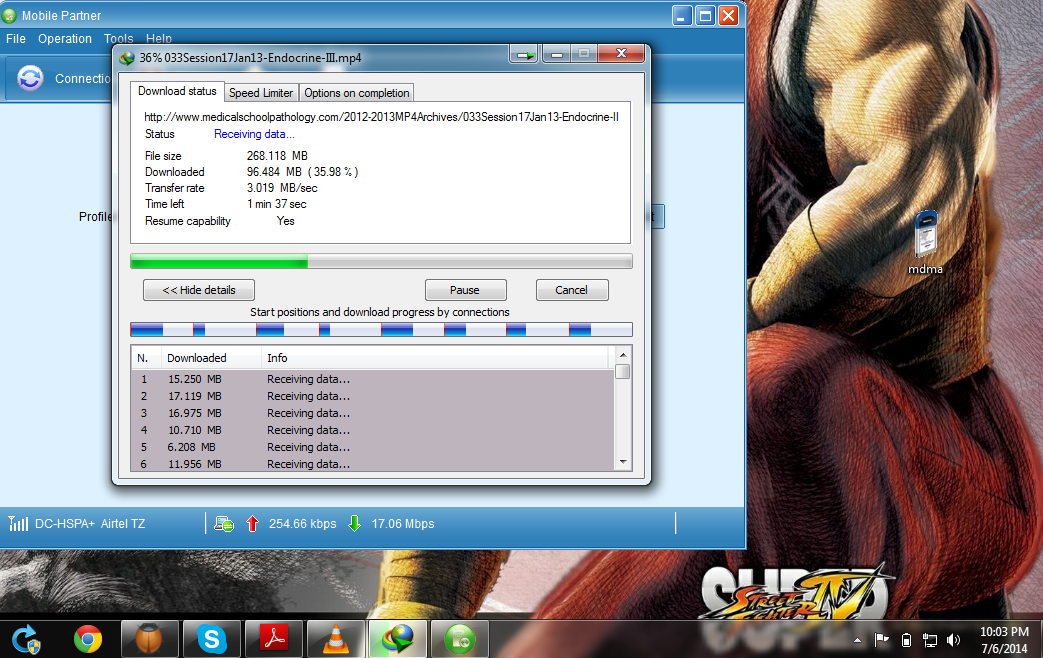This screenshot has width=1043, height=658.
Task: Open Adobe Reader from the taskbar
Action: 274,639
